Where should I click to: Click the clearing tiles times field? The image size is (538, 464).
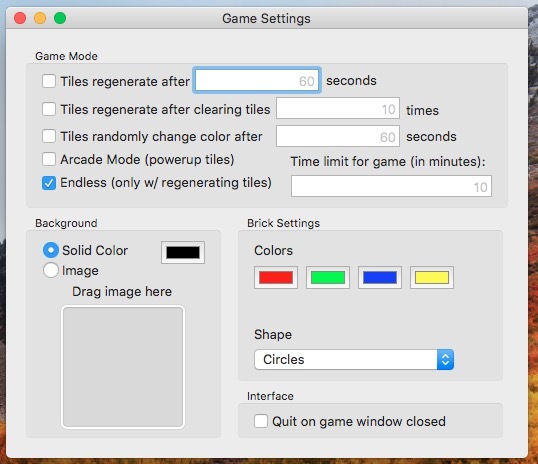pos(338,108)
